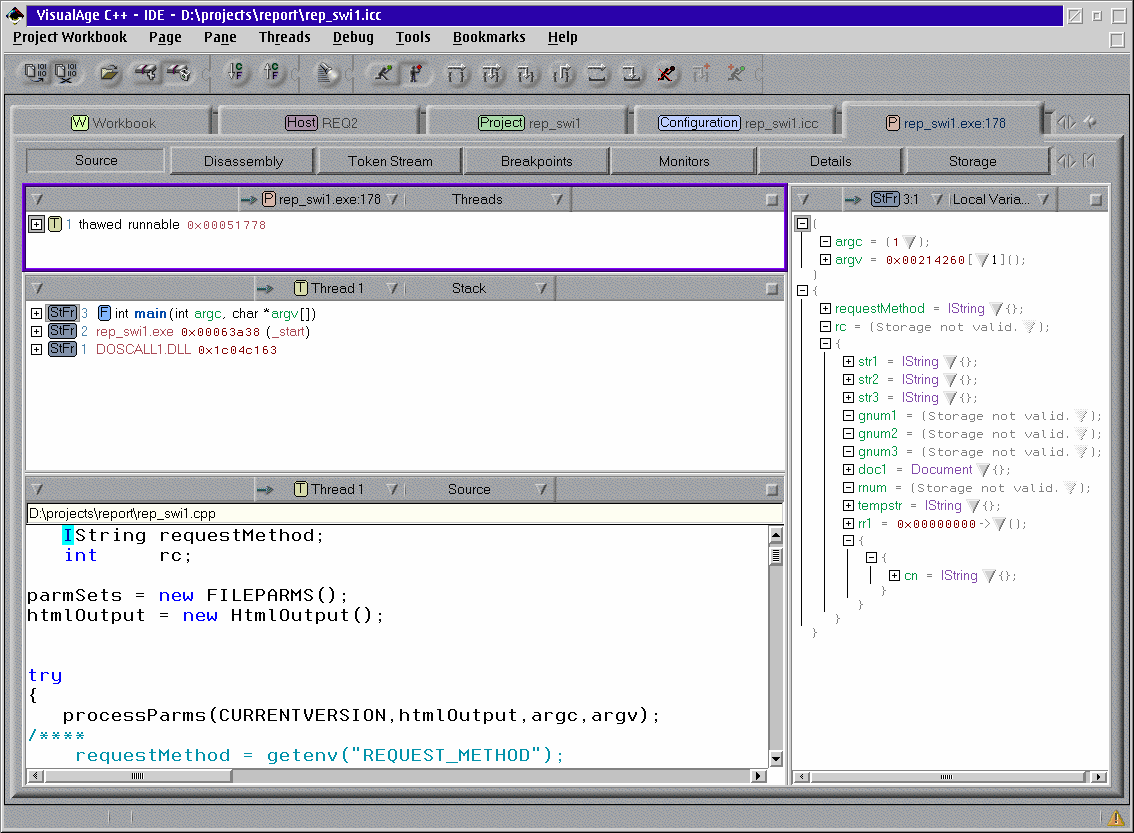Open the Stack view dropdown triangle
Viewport: 1134px width, 833px height.
541,288
